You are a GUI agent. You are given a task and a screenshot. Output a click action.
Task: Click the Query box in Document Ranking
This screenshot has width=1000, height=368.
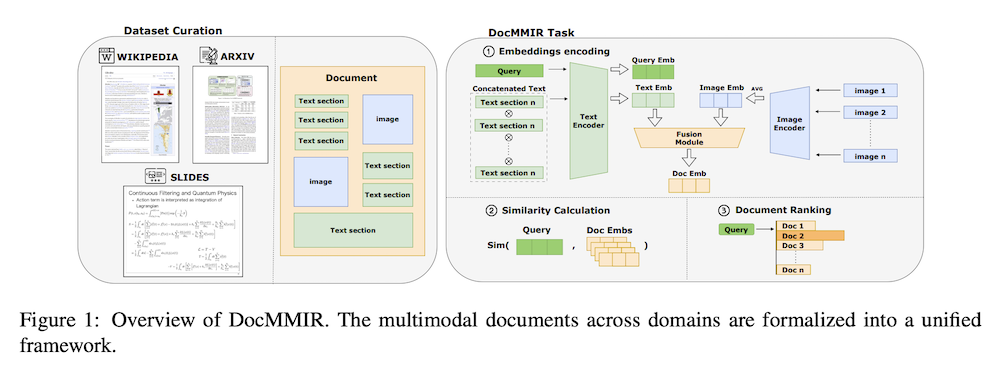coord(736,229)
